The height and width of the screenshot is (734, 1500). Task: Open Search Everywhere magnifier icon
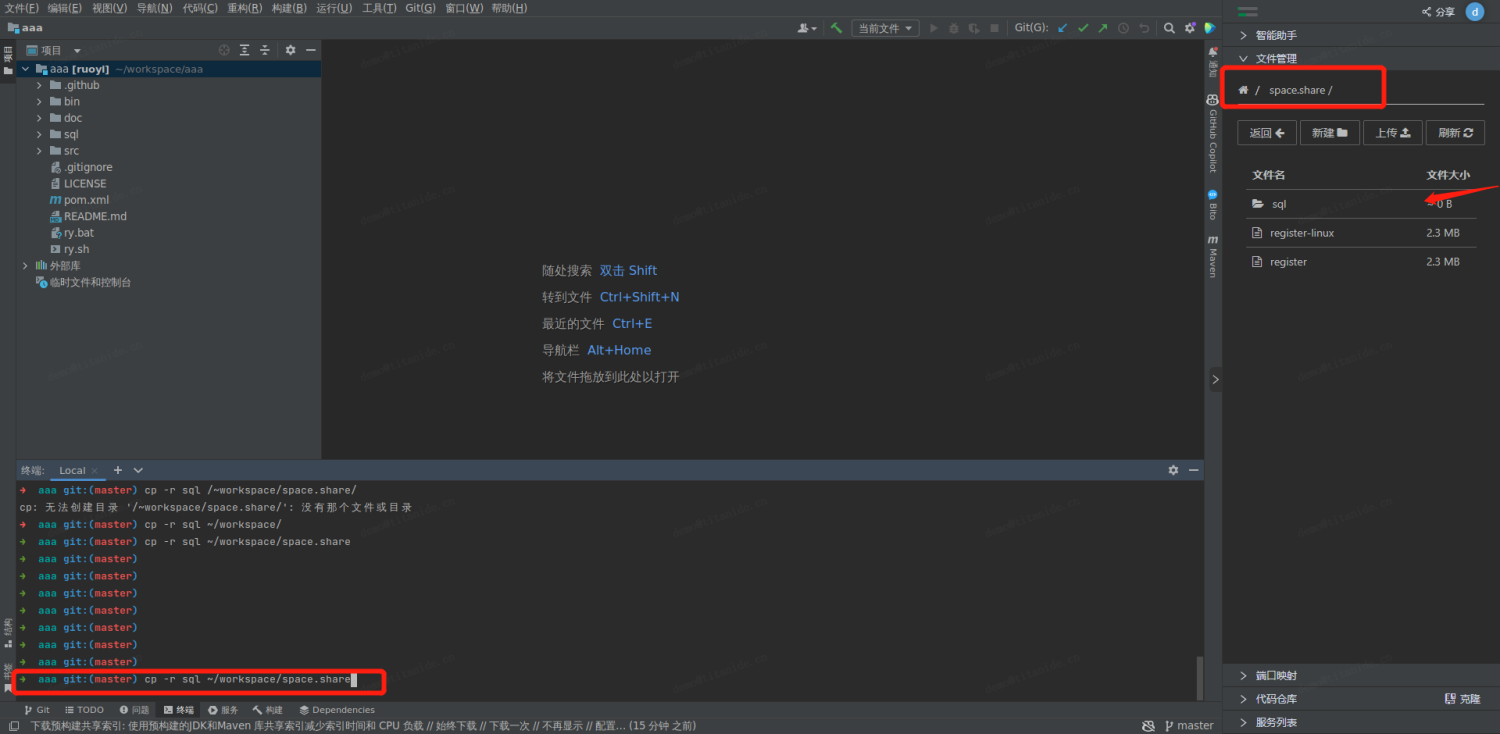point(1169,28)
